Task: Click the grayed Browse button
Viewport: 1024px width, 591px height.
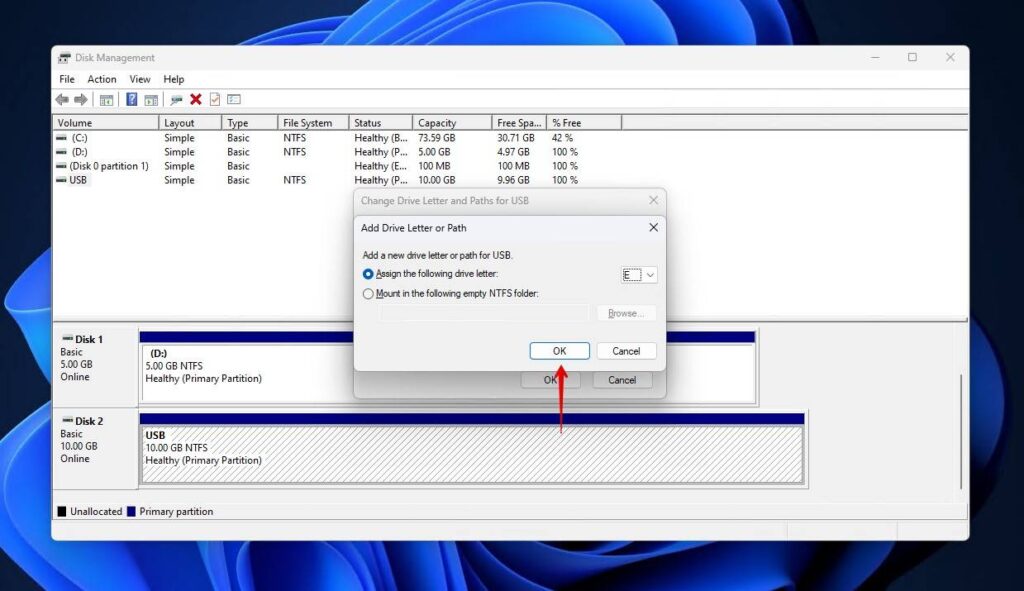Action: [x=624, y=312]
